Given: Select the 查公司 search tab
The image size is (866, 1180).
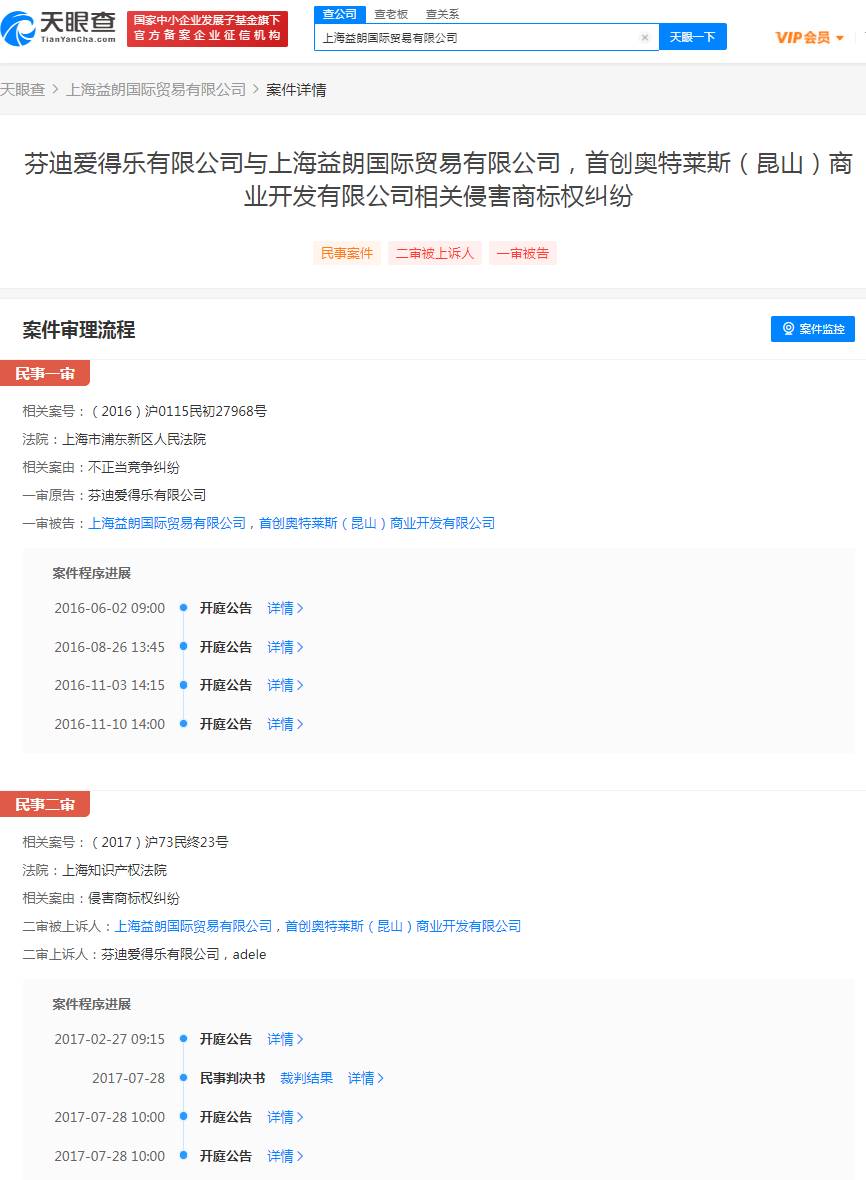Looking at the screenshot, I should coord(340,14).
